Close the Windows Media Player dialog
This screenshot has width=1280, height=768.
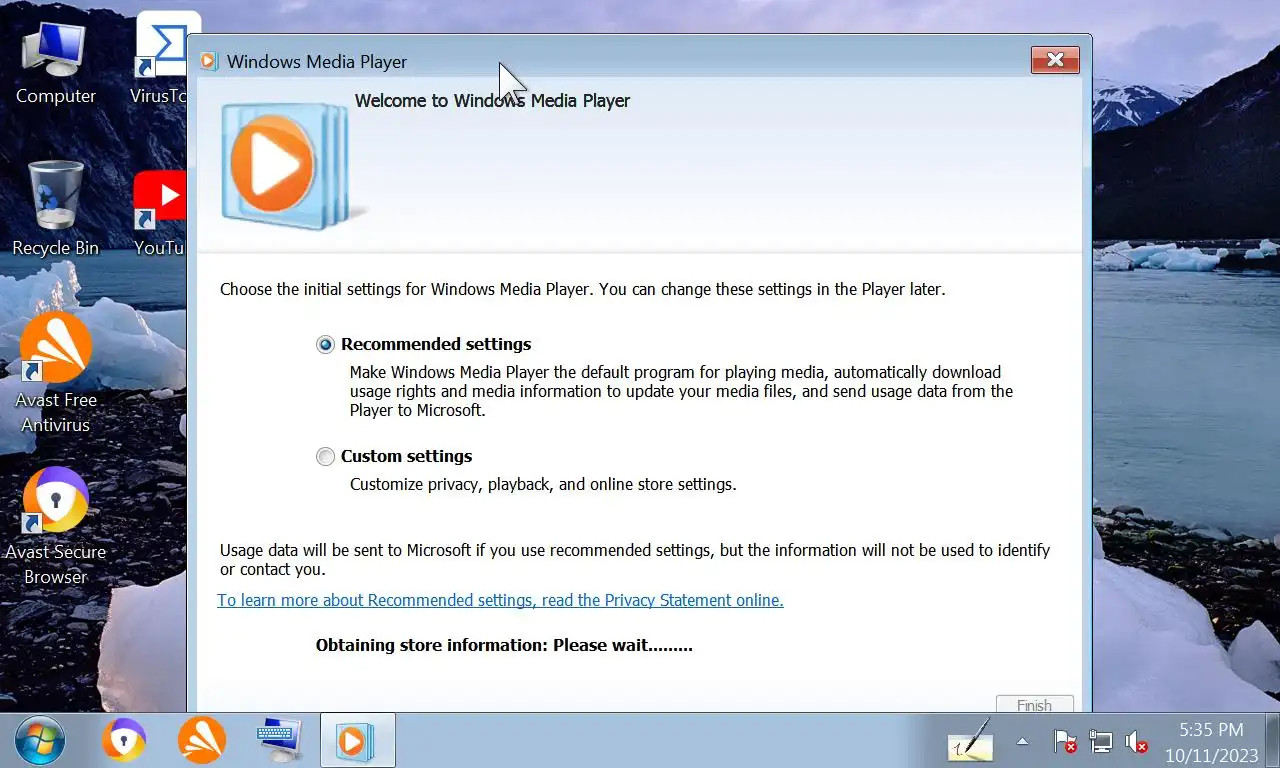pyautogui.click(x=1055, y=60)
